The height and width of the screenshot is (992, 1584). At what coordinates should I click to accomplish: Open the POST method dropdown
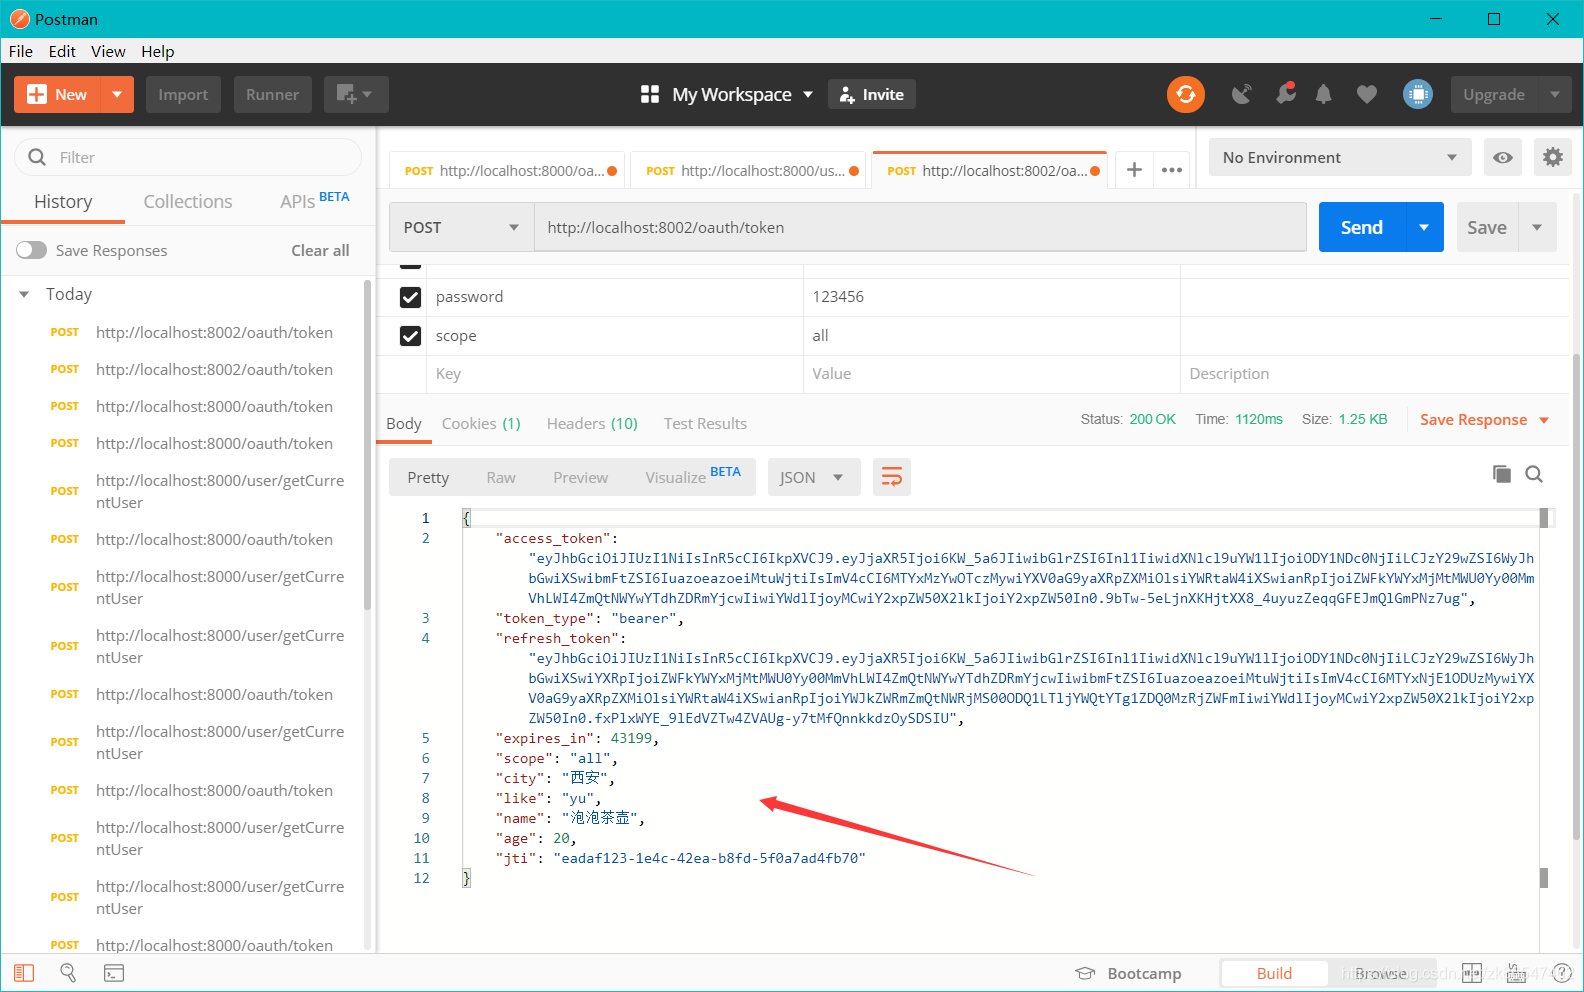coord(461,227)
